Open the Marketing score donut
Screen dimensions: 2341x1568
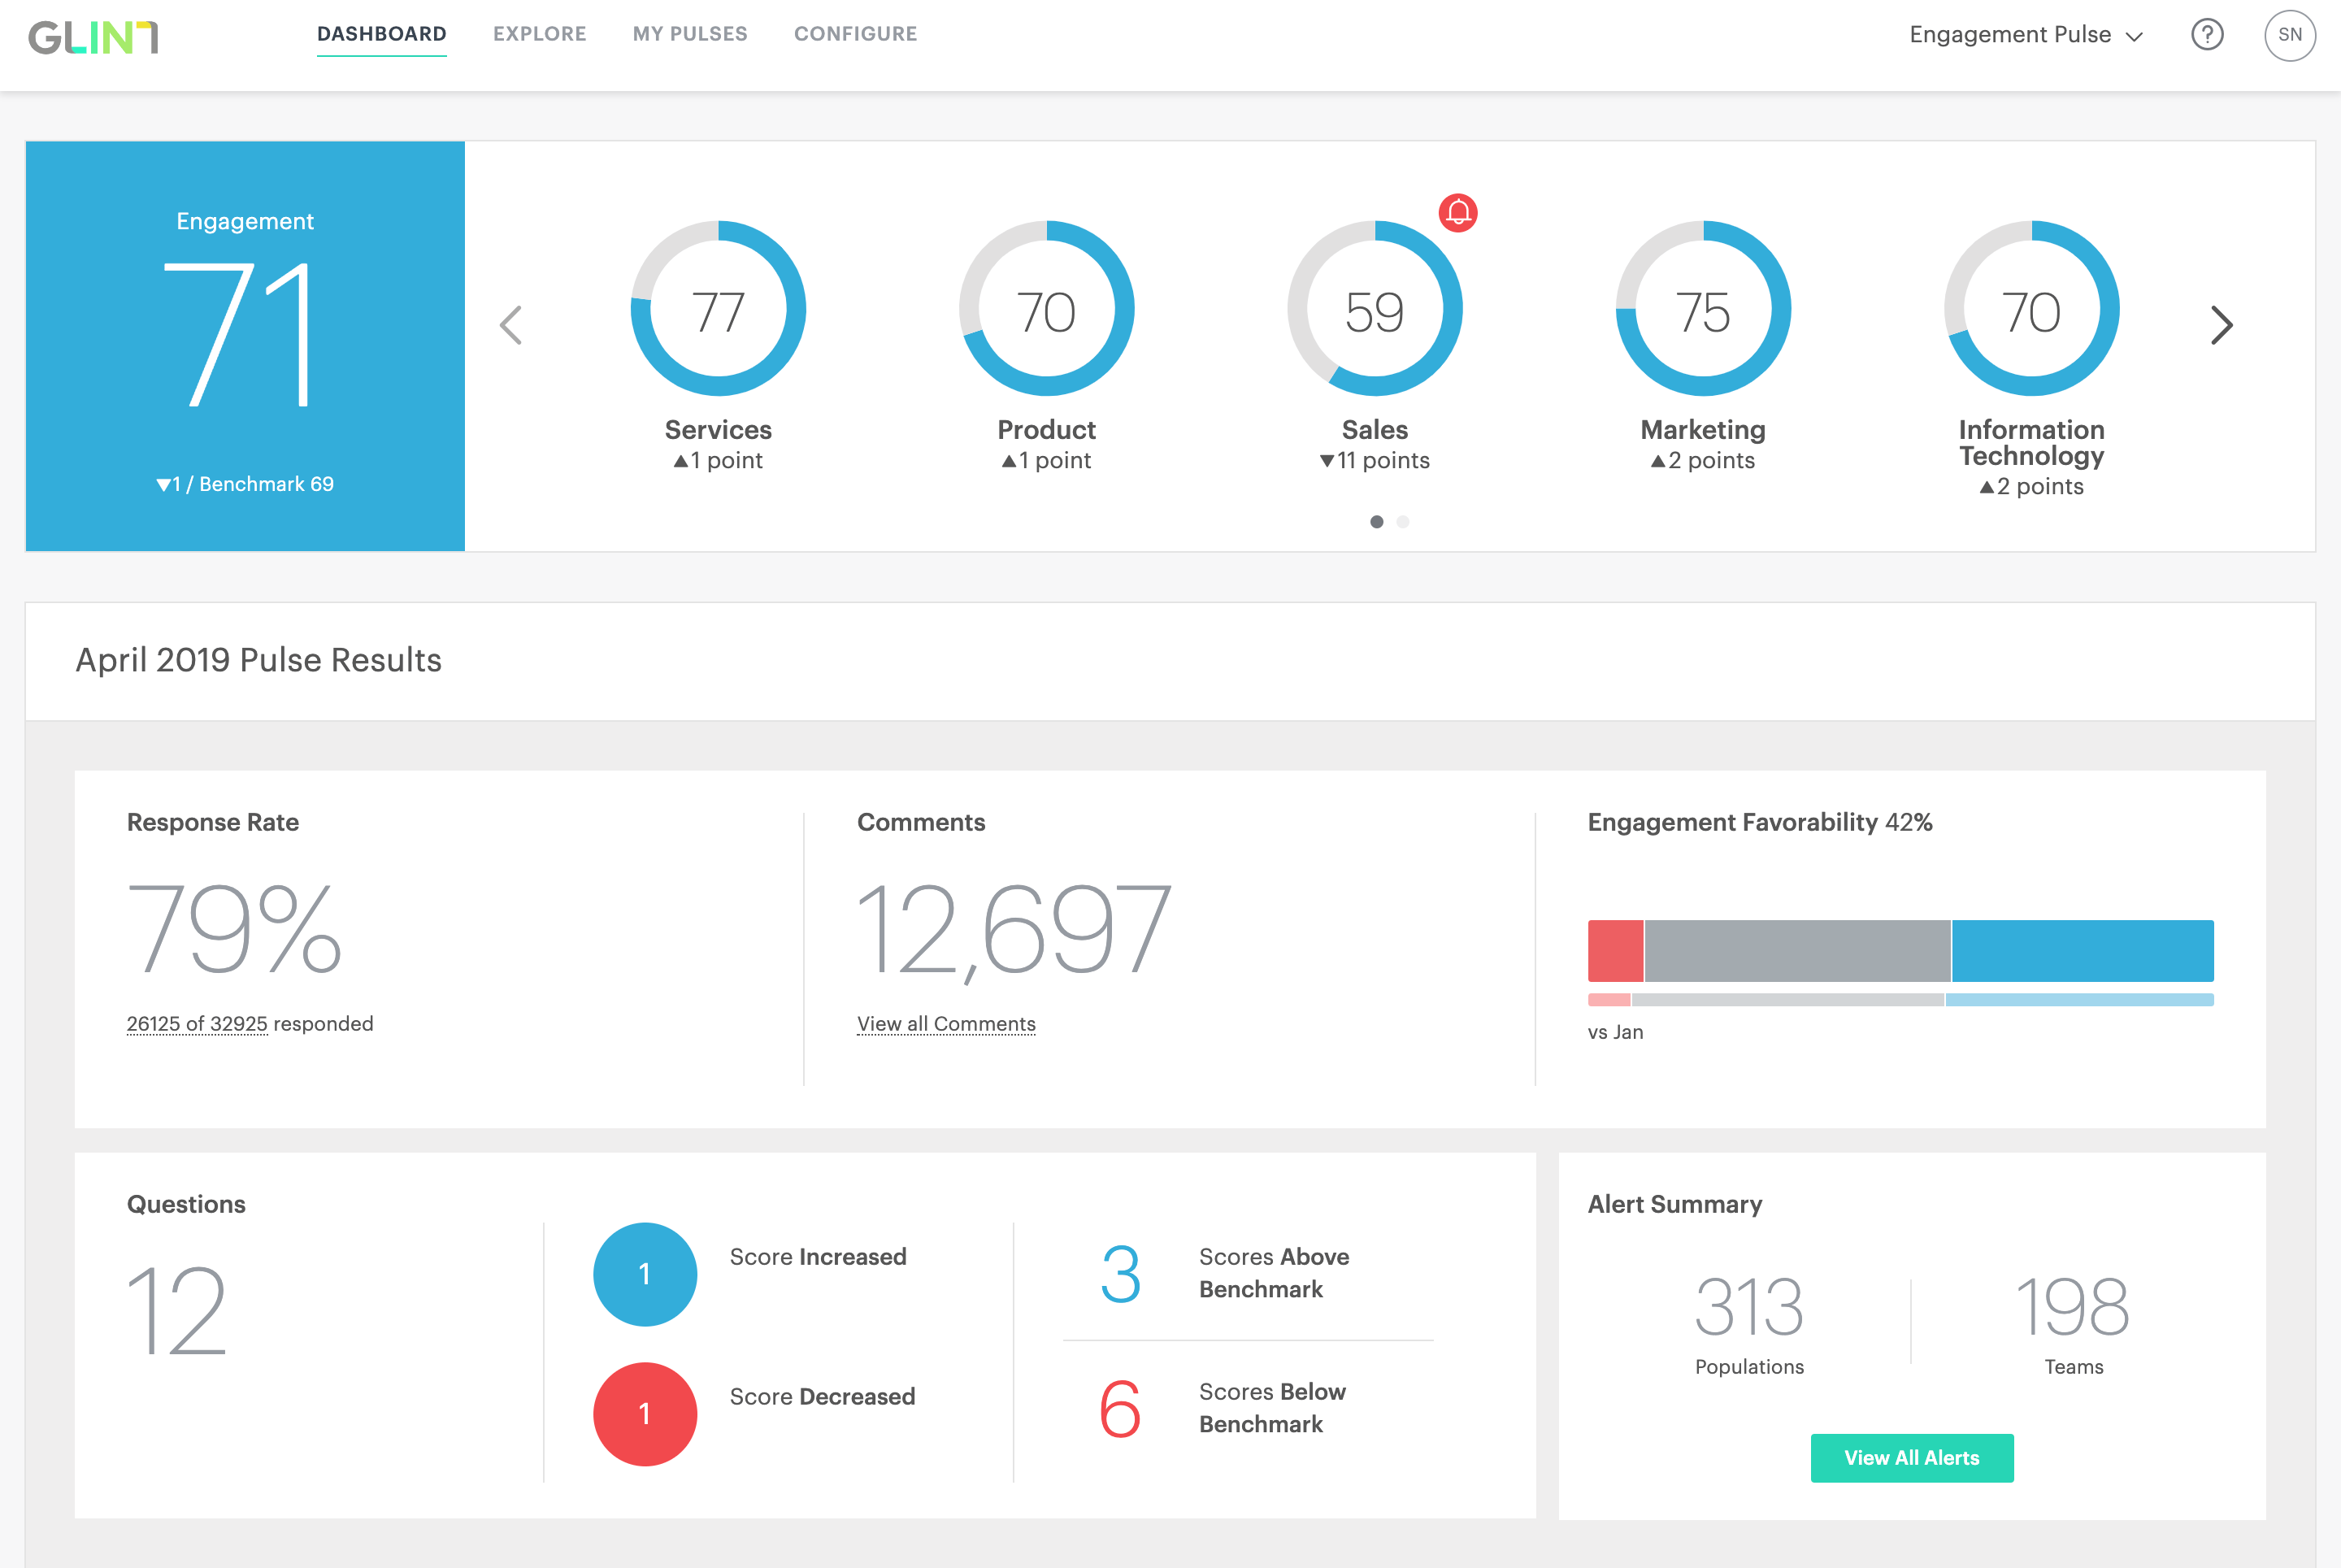click(x=1702, y=309)
